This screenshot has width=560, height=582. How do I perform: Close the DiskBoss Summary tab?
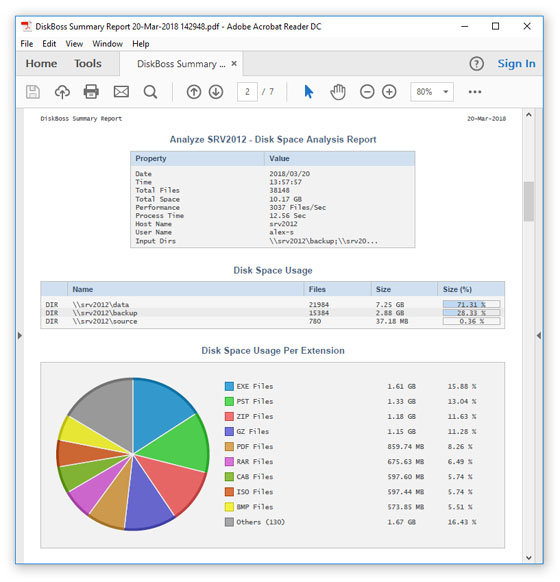coord(234,63)
